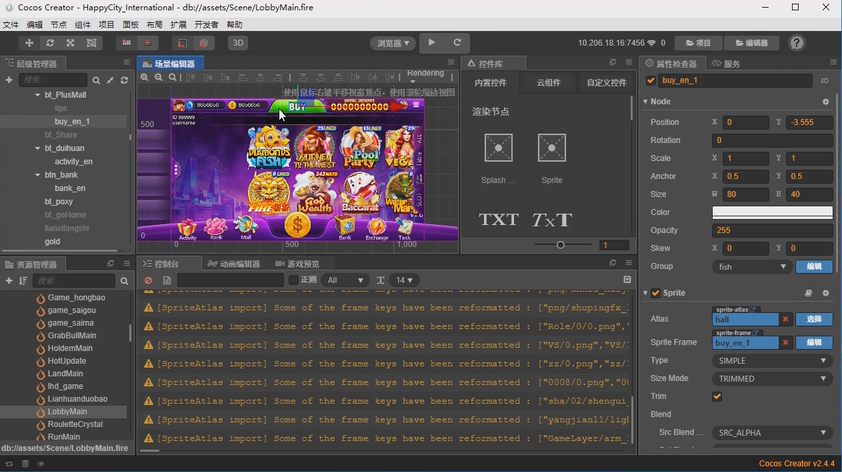Collapse the bt_duihuan node

[38, 148]
